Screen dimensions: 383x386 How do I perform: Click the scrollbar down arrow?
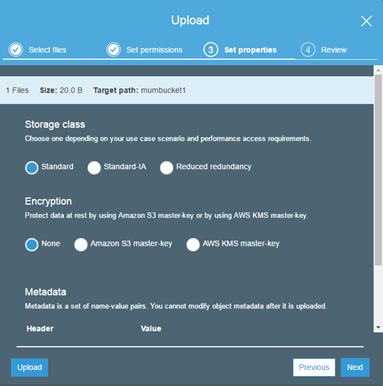coord(378,327)
